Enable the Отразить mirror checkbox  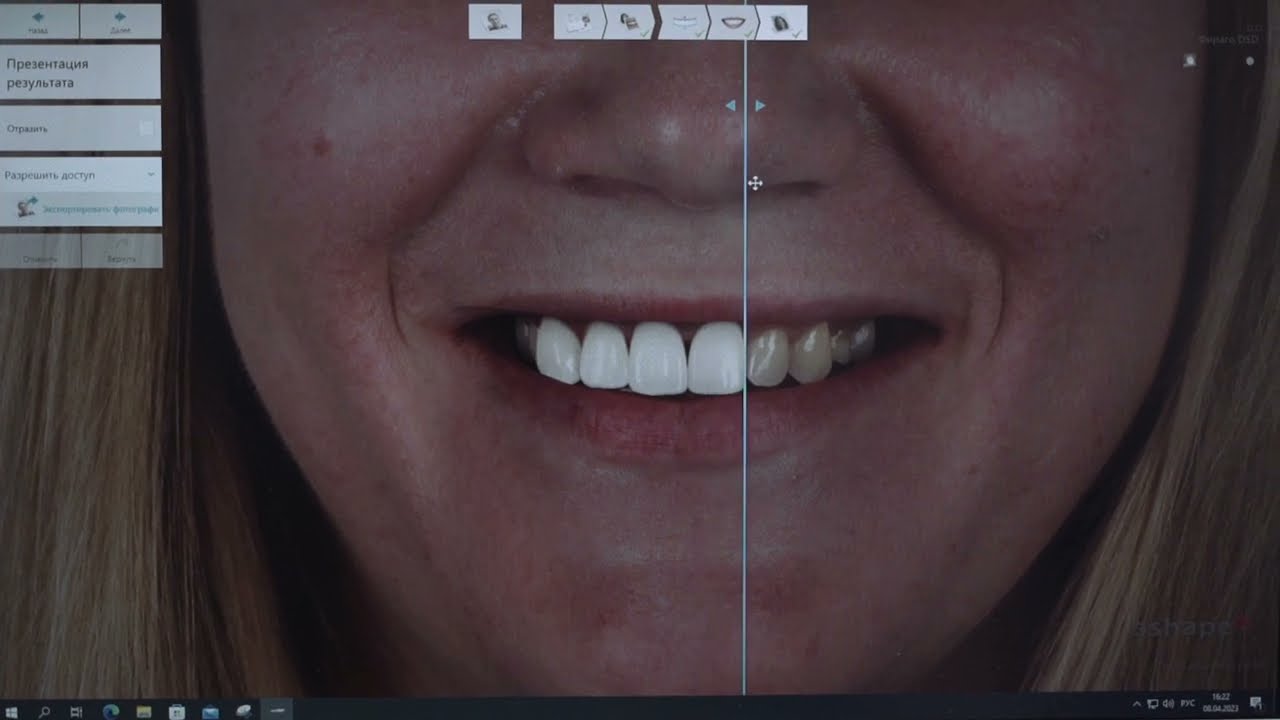146,128
